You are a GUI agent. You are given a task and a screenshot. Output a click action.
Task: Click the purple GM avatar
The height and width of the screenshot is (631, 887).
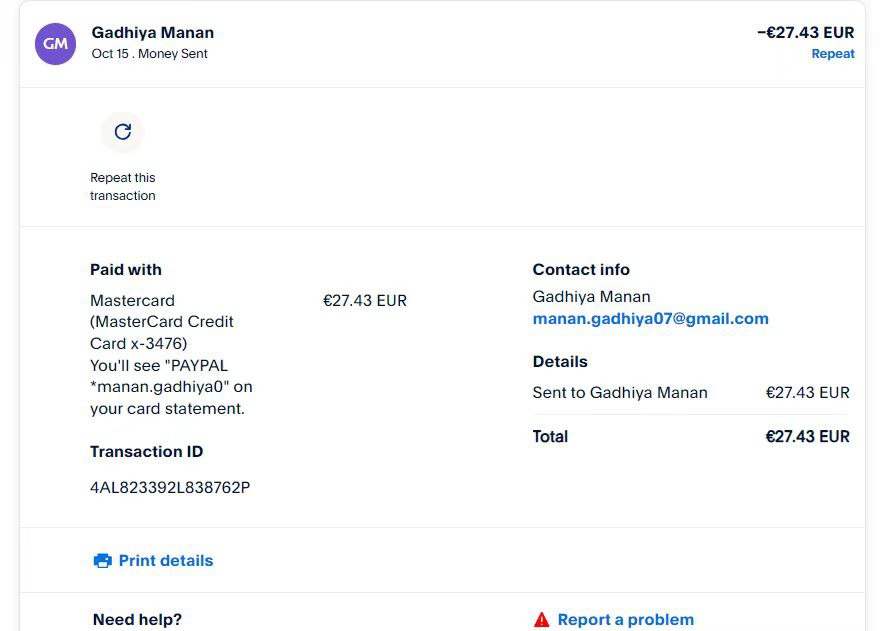coord(55,44)
